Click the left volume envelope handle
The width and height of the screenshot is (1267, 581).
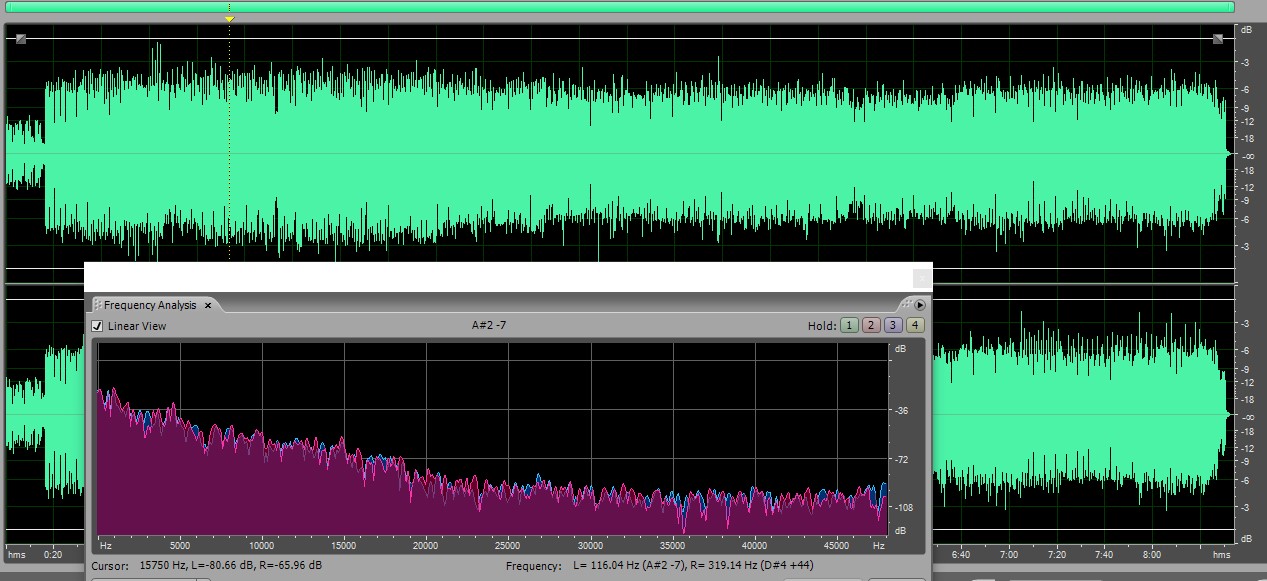point(20,39)
